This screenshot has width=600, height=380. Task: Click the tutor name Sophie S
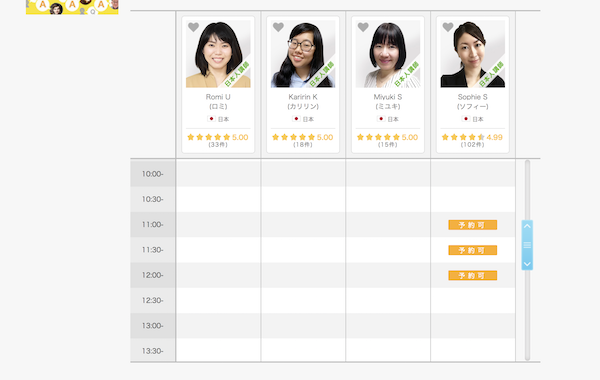point(473,97)
